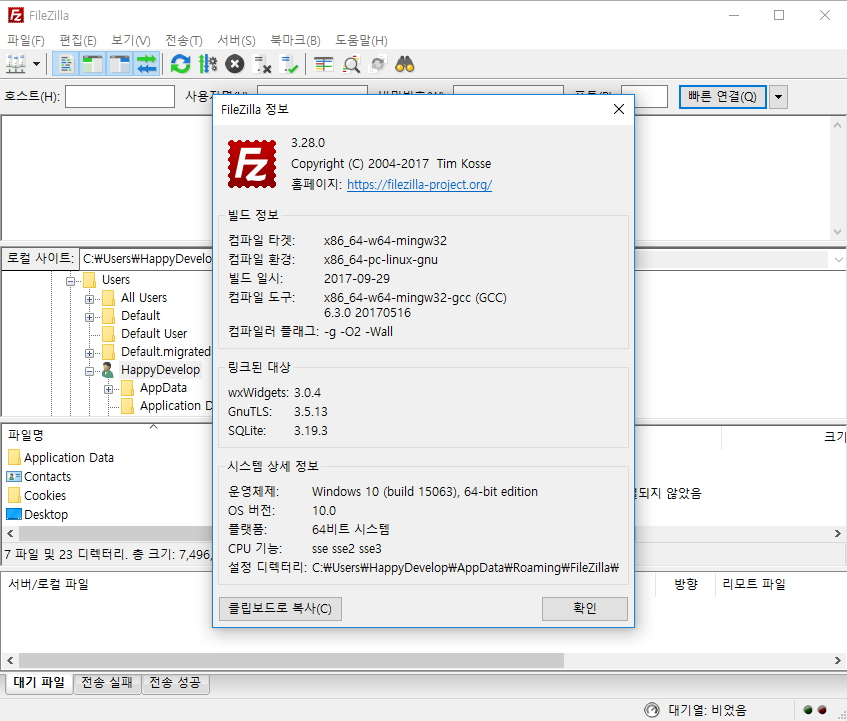Open the filezilla-project.org homepage link
The height and width of the screenshot is (721, 847).
419,185
